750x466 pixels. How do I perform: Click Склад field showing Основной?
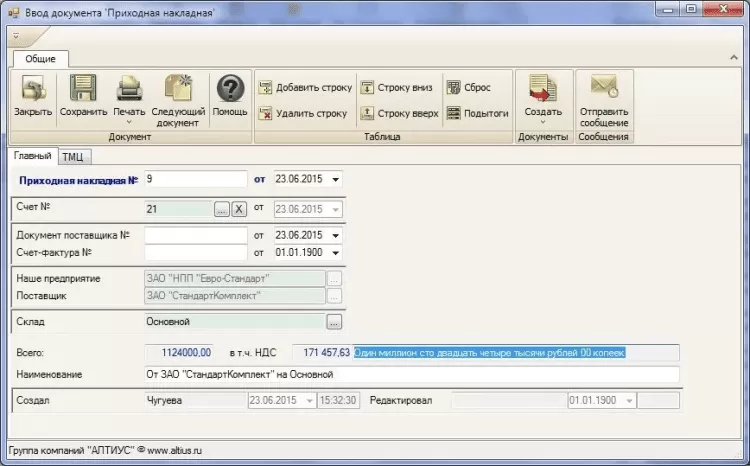234,322
